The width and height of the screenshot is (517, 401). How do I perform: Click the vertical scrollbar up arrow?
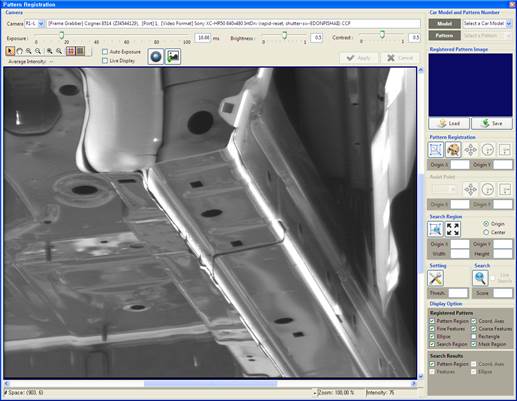point(421,70)
